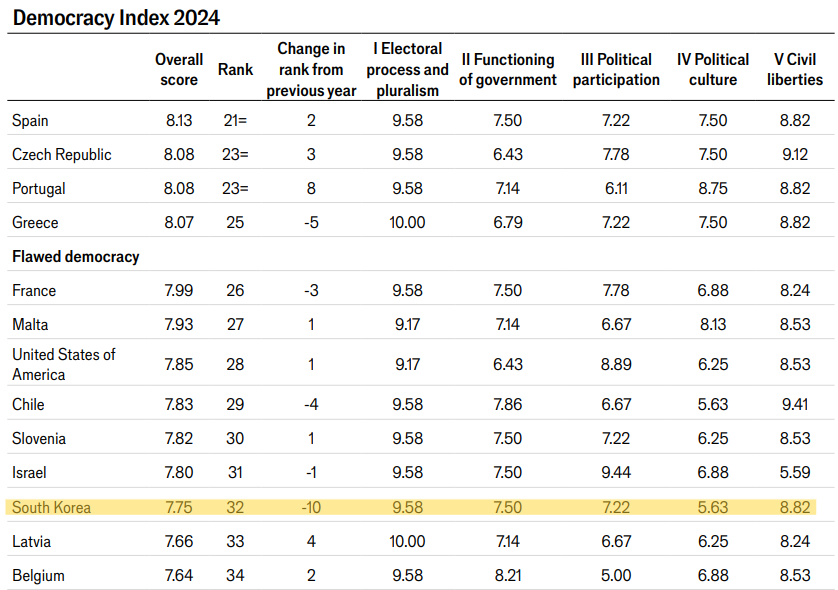The width and height of the screenshot is (838, 590).
Task: Select Israel's civil liberties score 5.59
Action: 795,472
